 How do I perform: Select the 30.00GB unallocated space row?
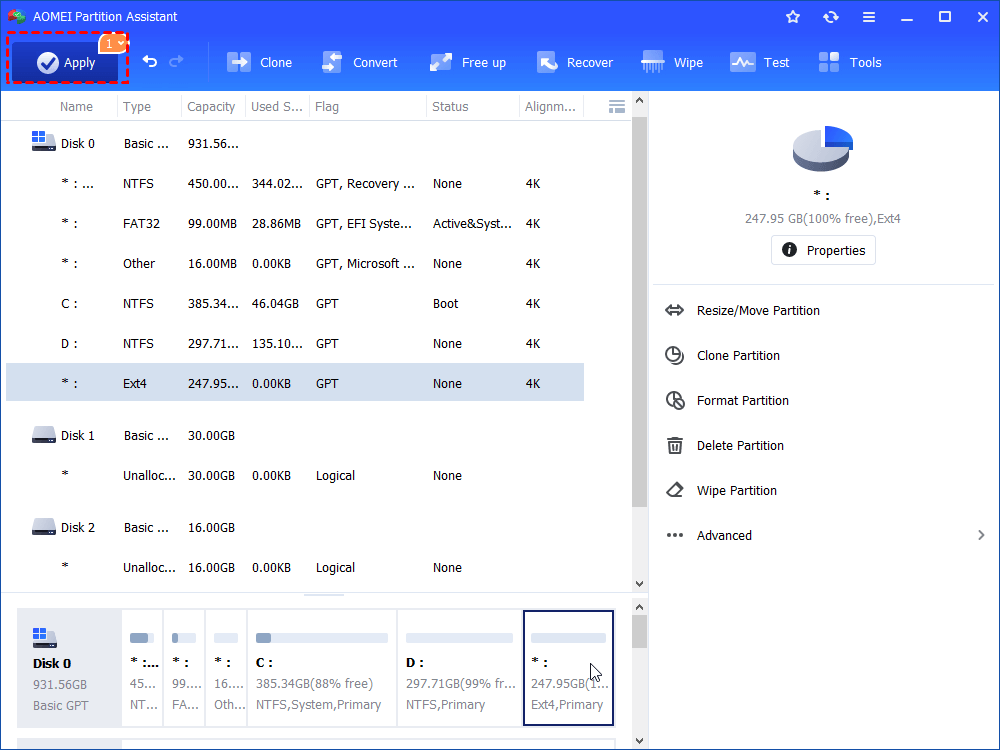tap(295, 476)
